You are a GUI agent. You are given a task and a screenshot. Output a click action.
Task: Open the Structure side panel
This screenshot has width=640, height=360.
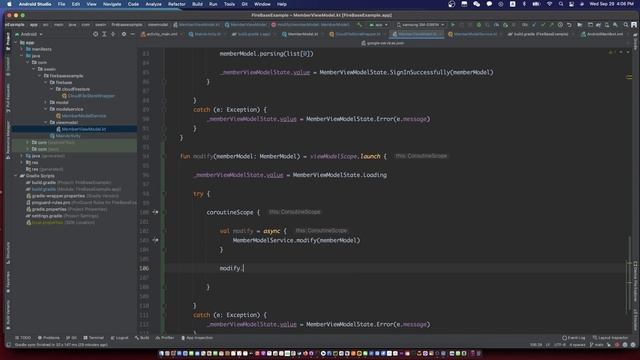tap(8, 252)
